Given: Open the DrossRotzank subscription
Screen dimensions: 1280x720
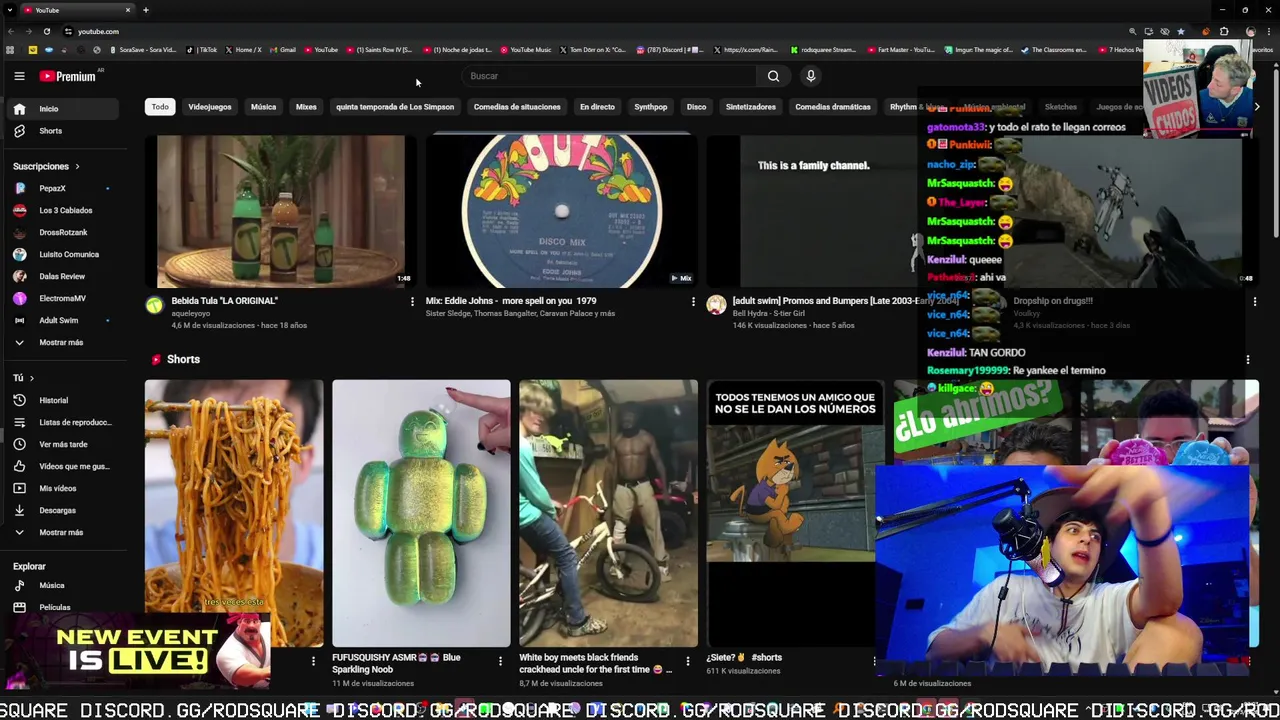Looking at the screenshot, I should pos(64,232).
